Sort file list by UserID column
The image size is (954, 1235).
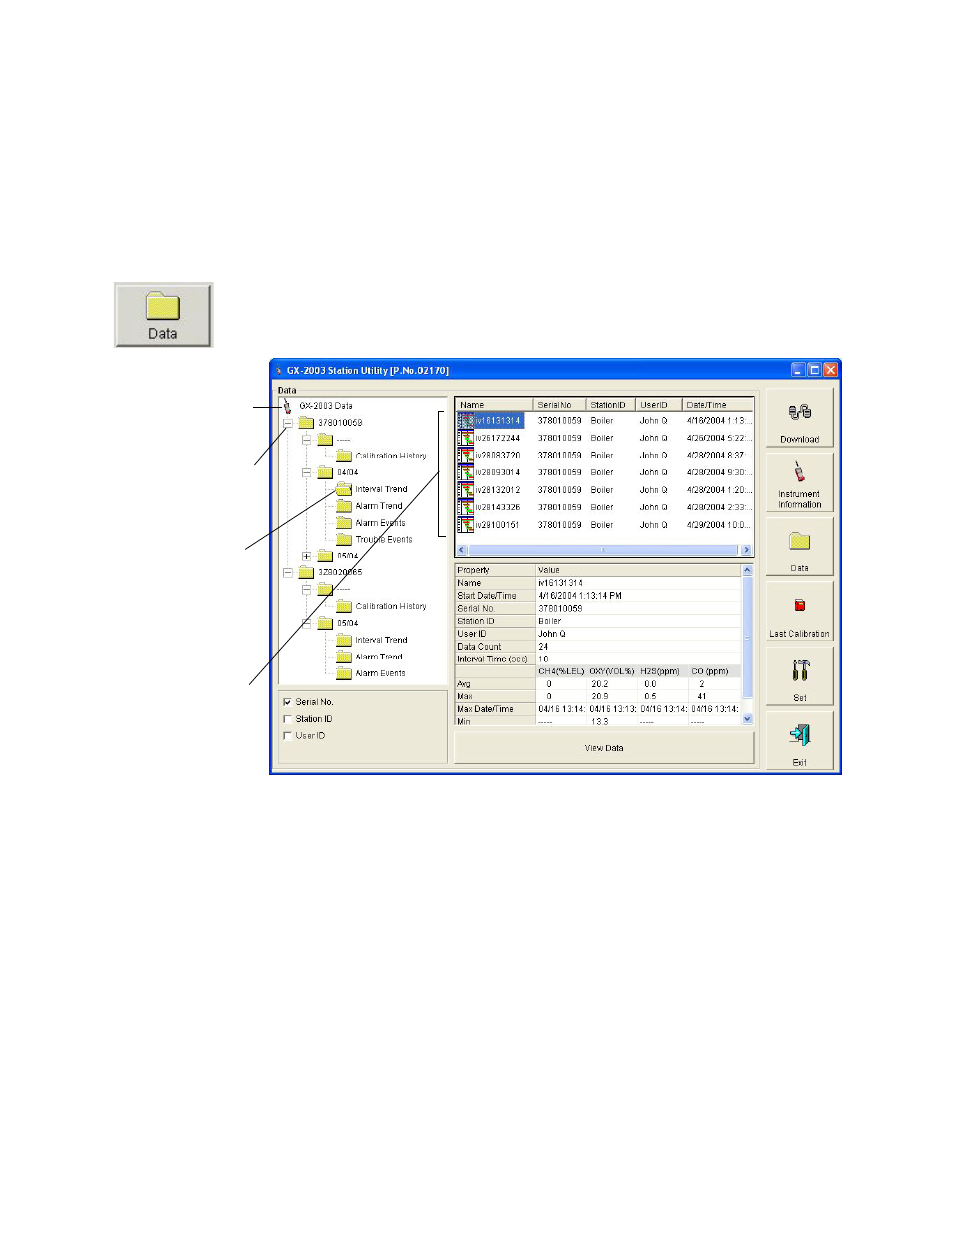[658, 405]
